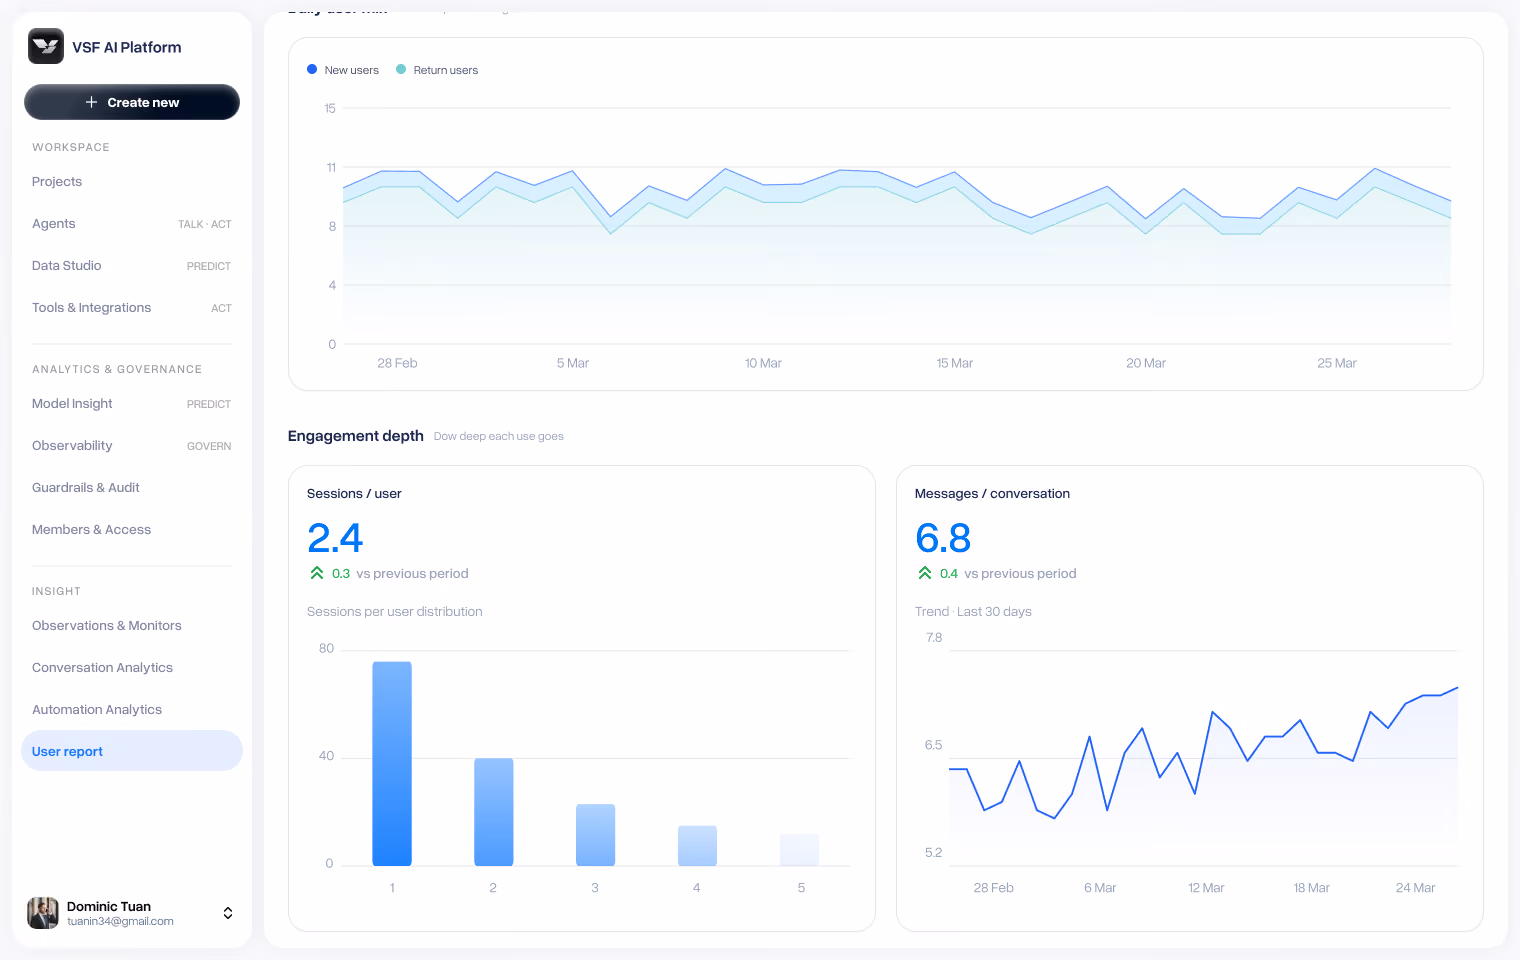The width and height of the screenshot is (1520, 960).
Task: Click the 2.4 sessions per user value
Action: point(335,538)
